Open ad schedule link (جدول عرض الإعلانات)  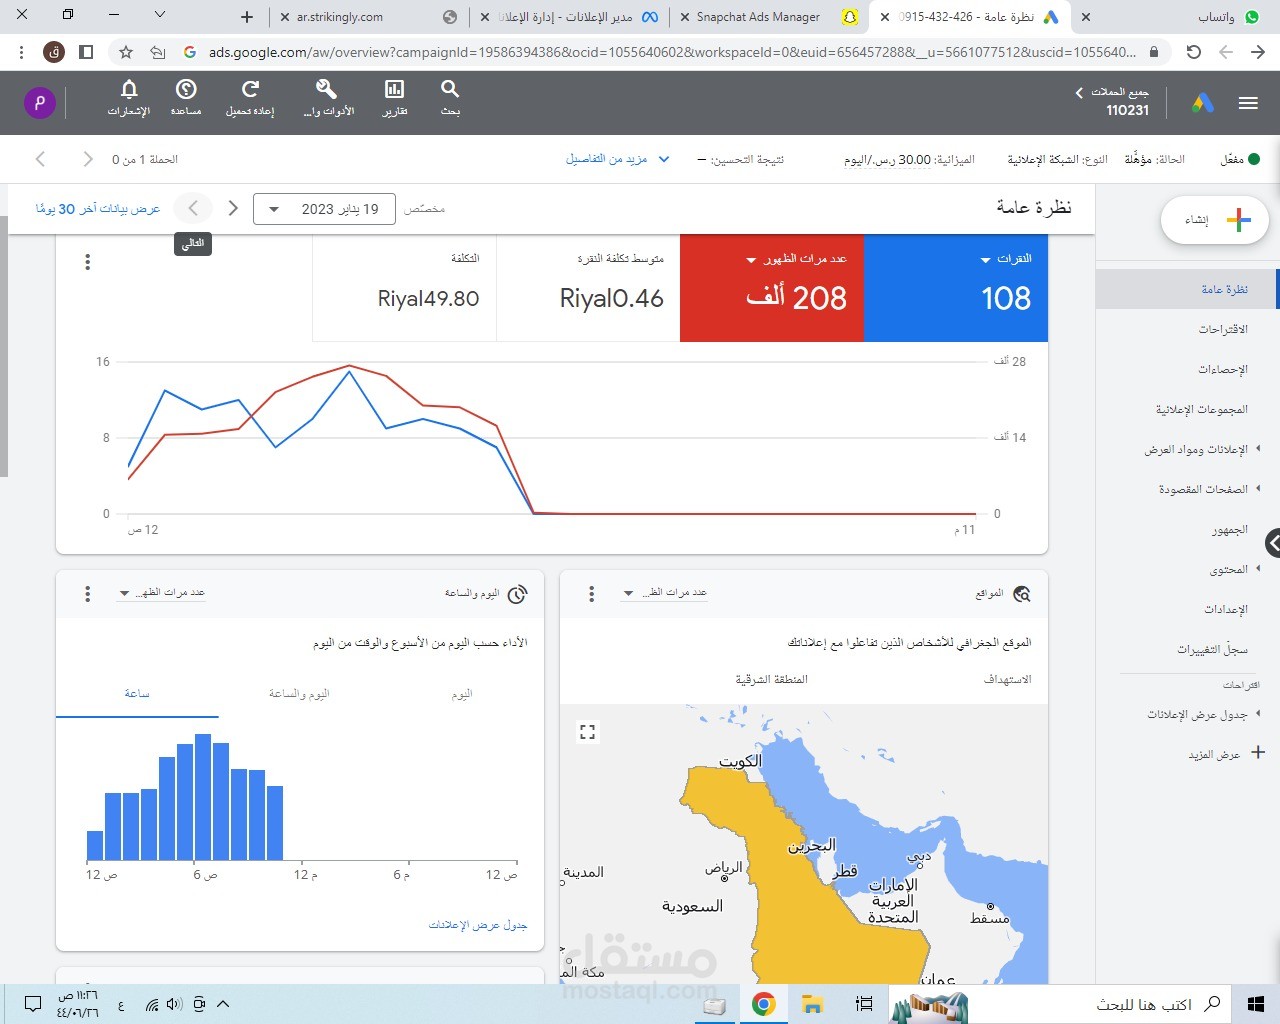[x=478, y=925]
